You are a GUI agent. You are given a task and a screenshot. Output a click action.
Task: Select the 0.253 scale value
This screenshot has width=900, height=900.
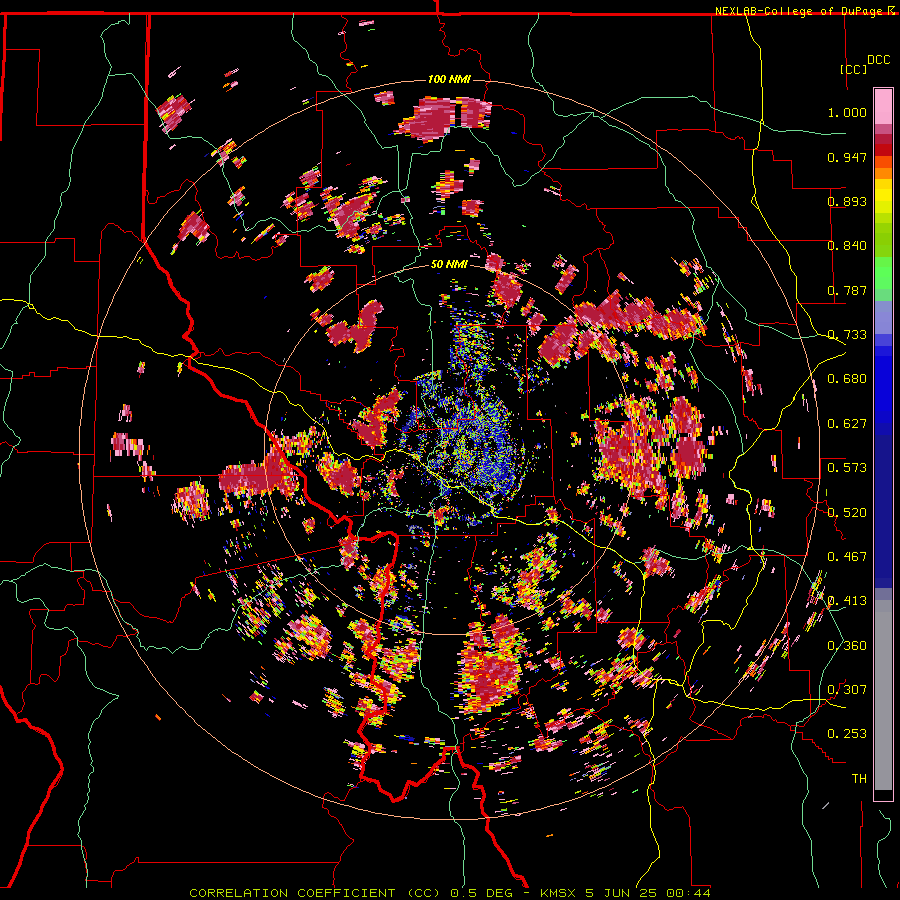tap(847, 734)
